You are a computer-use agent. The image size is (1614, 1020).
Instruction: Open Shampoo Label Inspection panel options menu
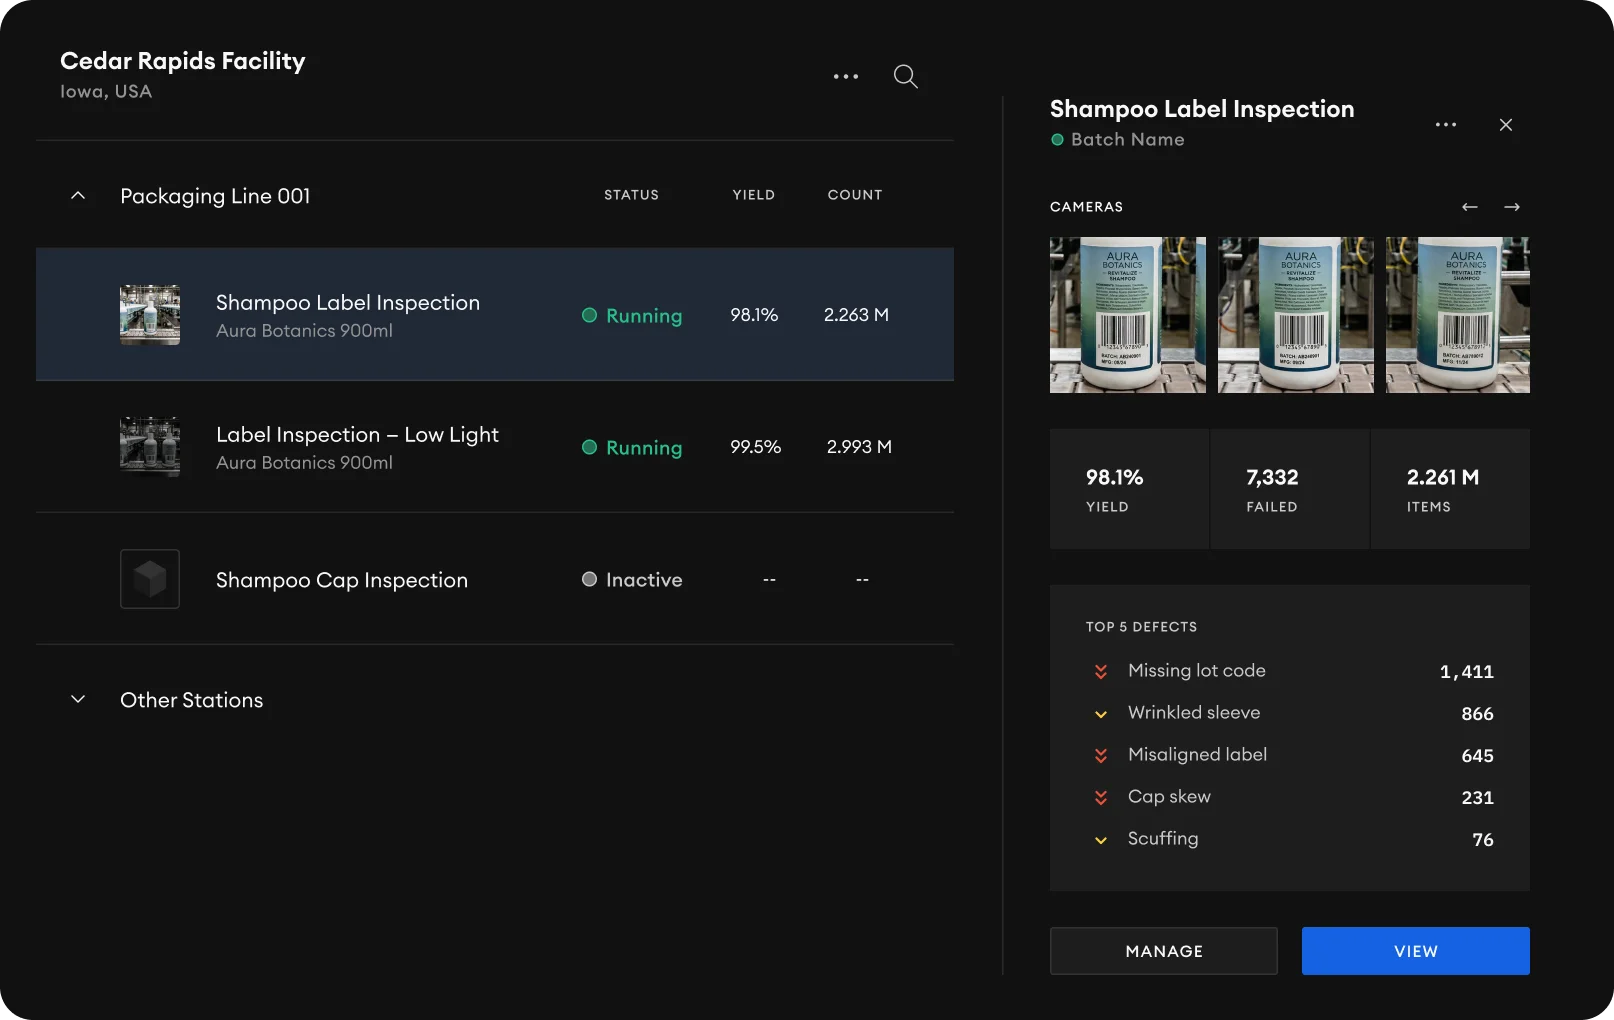point(1445,125)
